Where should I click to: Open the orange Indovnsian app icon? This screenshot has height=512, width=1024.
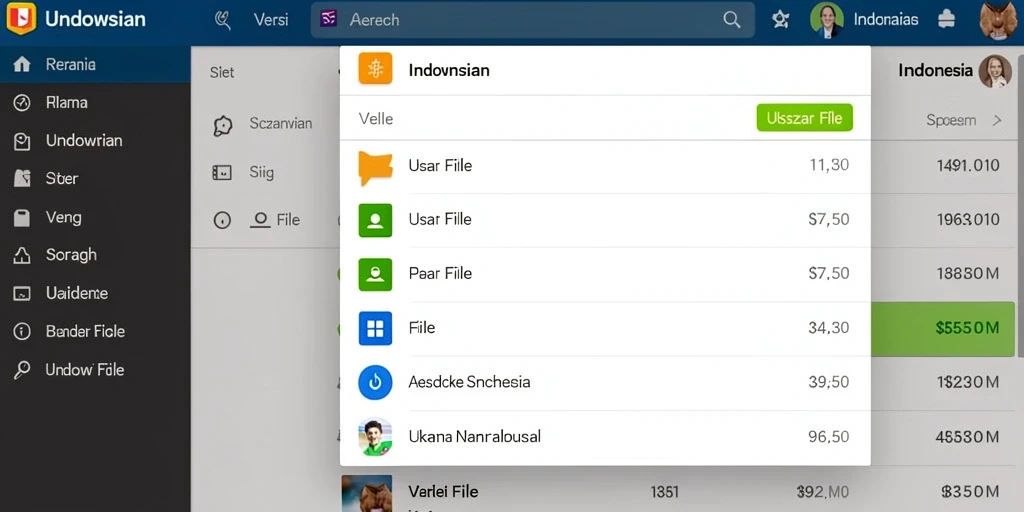click(x=376, y=69)
